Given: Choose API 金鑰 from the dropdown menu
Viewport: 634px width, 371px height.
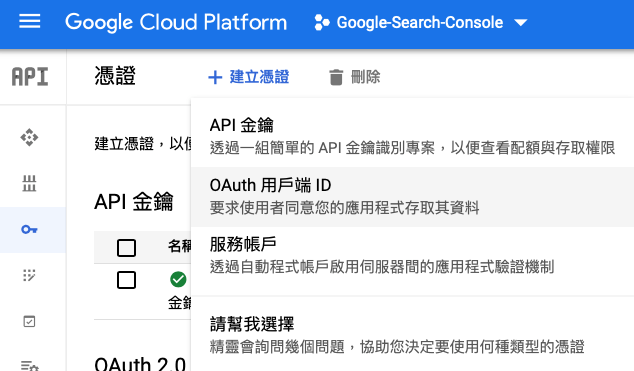Looking at the screenshot, I should 412,136.
